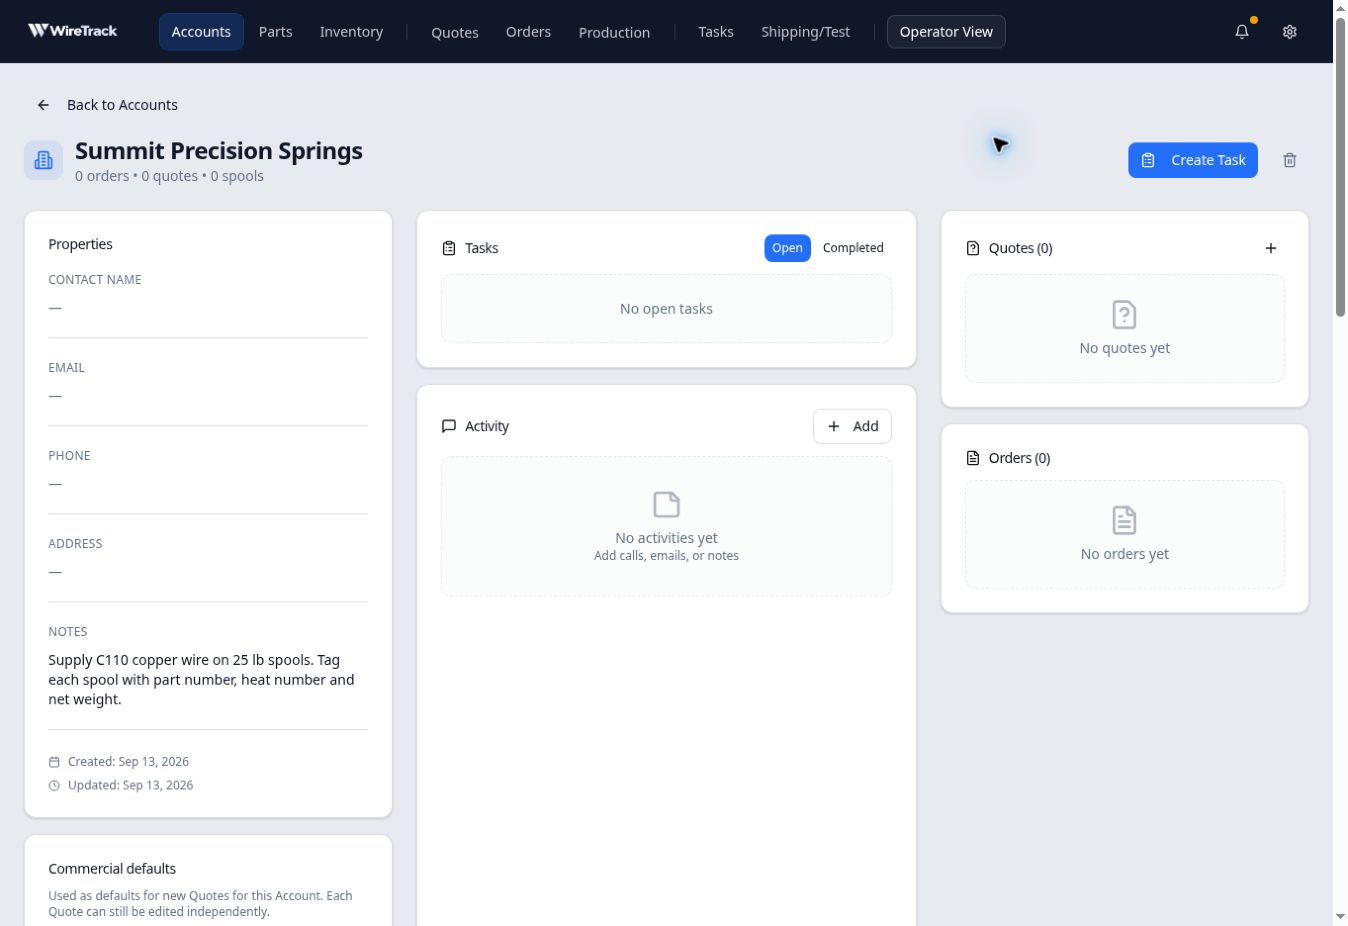Screen dimensions: 1348x926
Task: Go to Shipping/Test
Action: point(805,32)
